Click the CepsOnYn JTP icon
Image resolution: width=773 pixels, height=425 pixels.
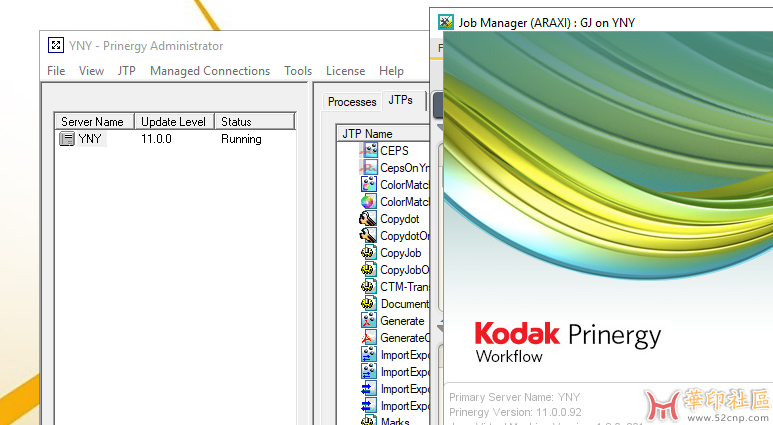click(x=368, y=168)
